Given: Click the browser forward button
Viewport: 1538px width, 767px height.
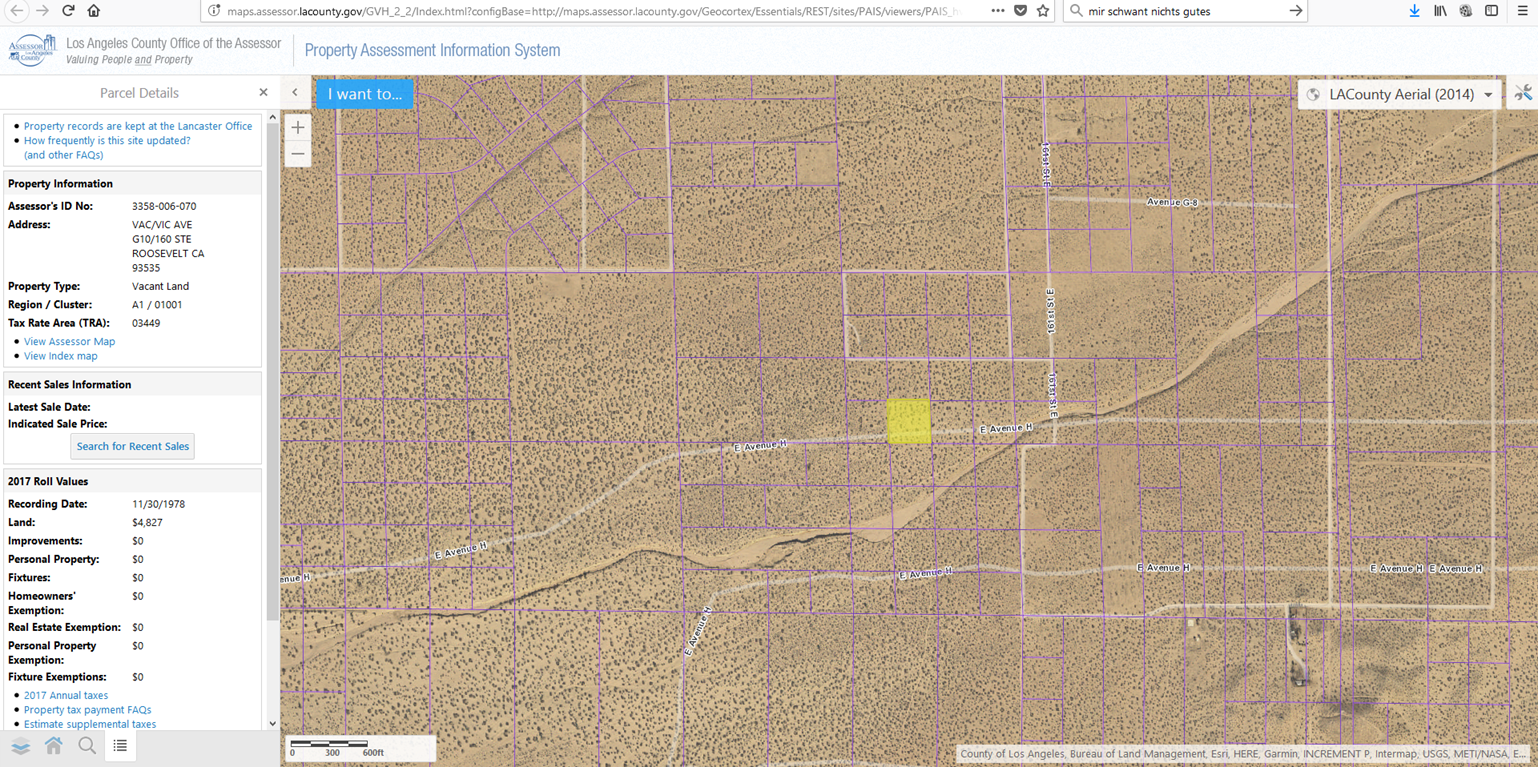Looking at the screenshot, I should 42,11.
